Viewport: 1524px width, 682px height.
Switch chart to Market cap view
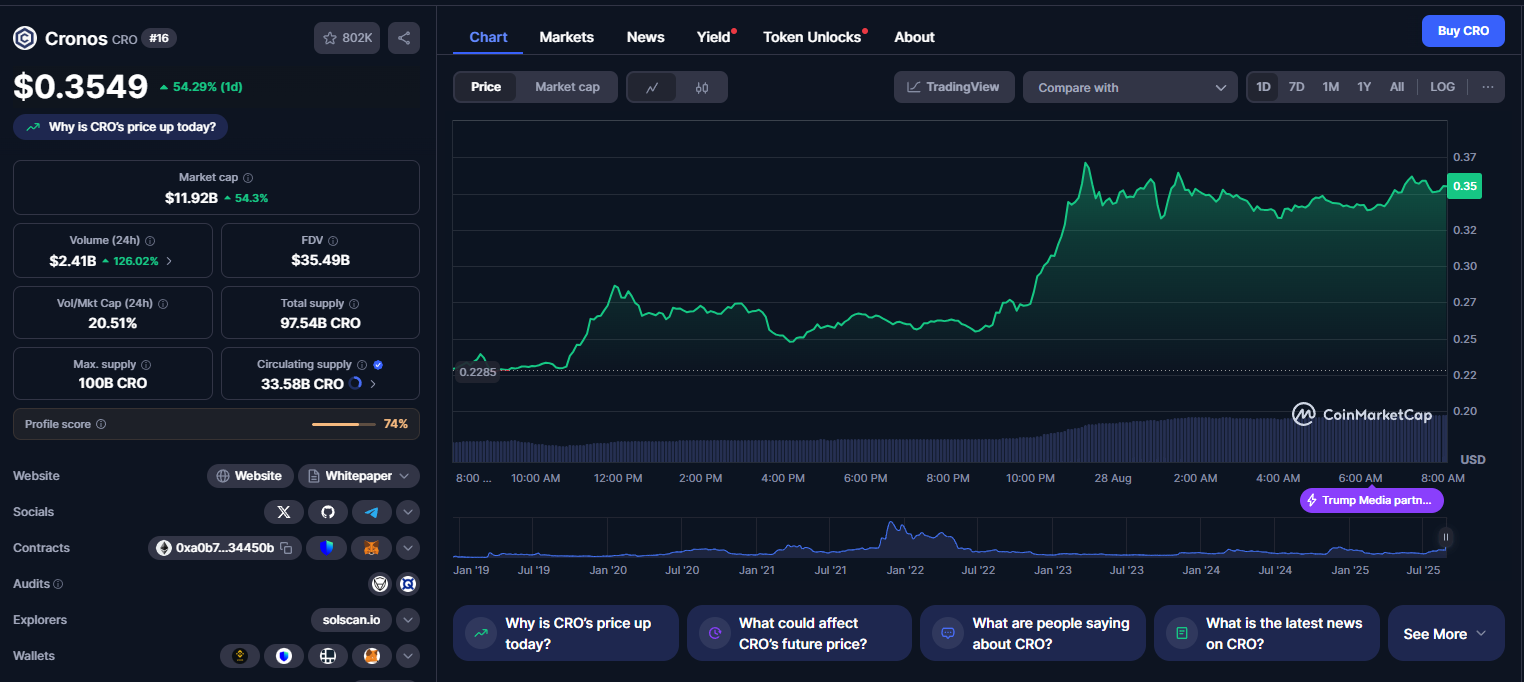pyautogui.click(x=567, y=87)
